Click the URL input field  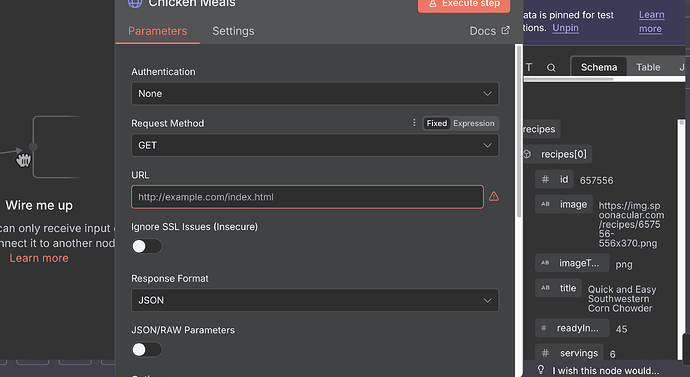tap(307, 197)
